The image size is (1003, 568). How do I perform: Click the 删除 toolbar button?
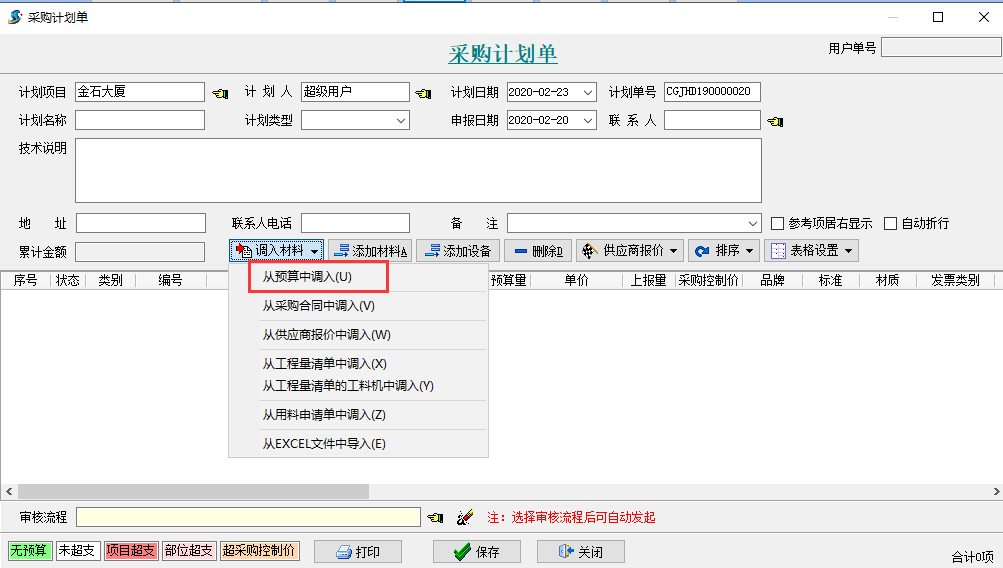[x=538, y=250]
